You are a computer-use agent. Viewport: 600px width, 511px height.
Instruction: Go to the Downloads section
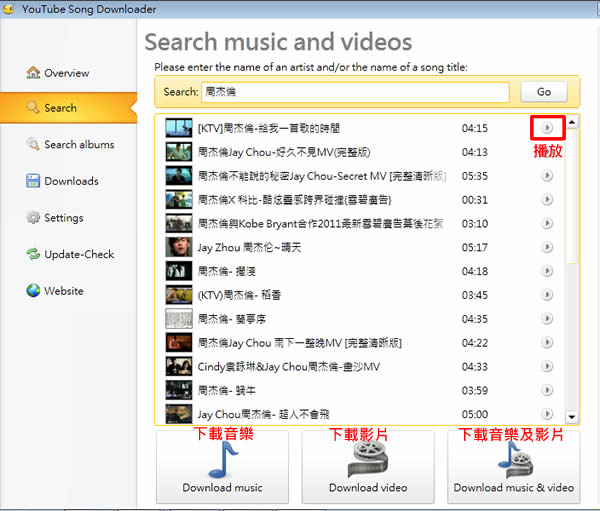(62, 181)
